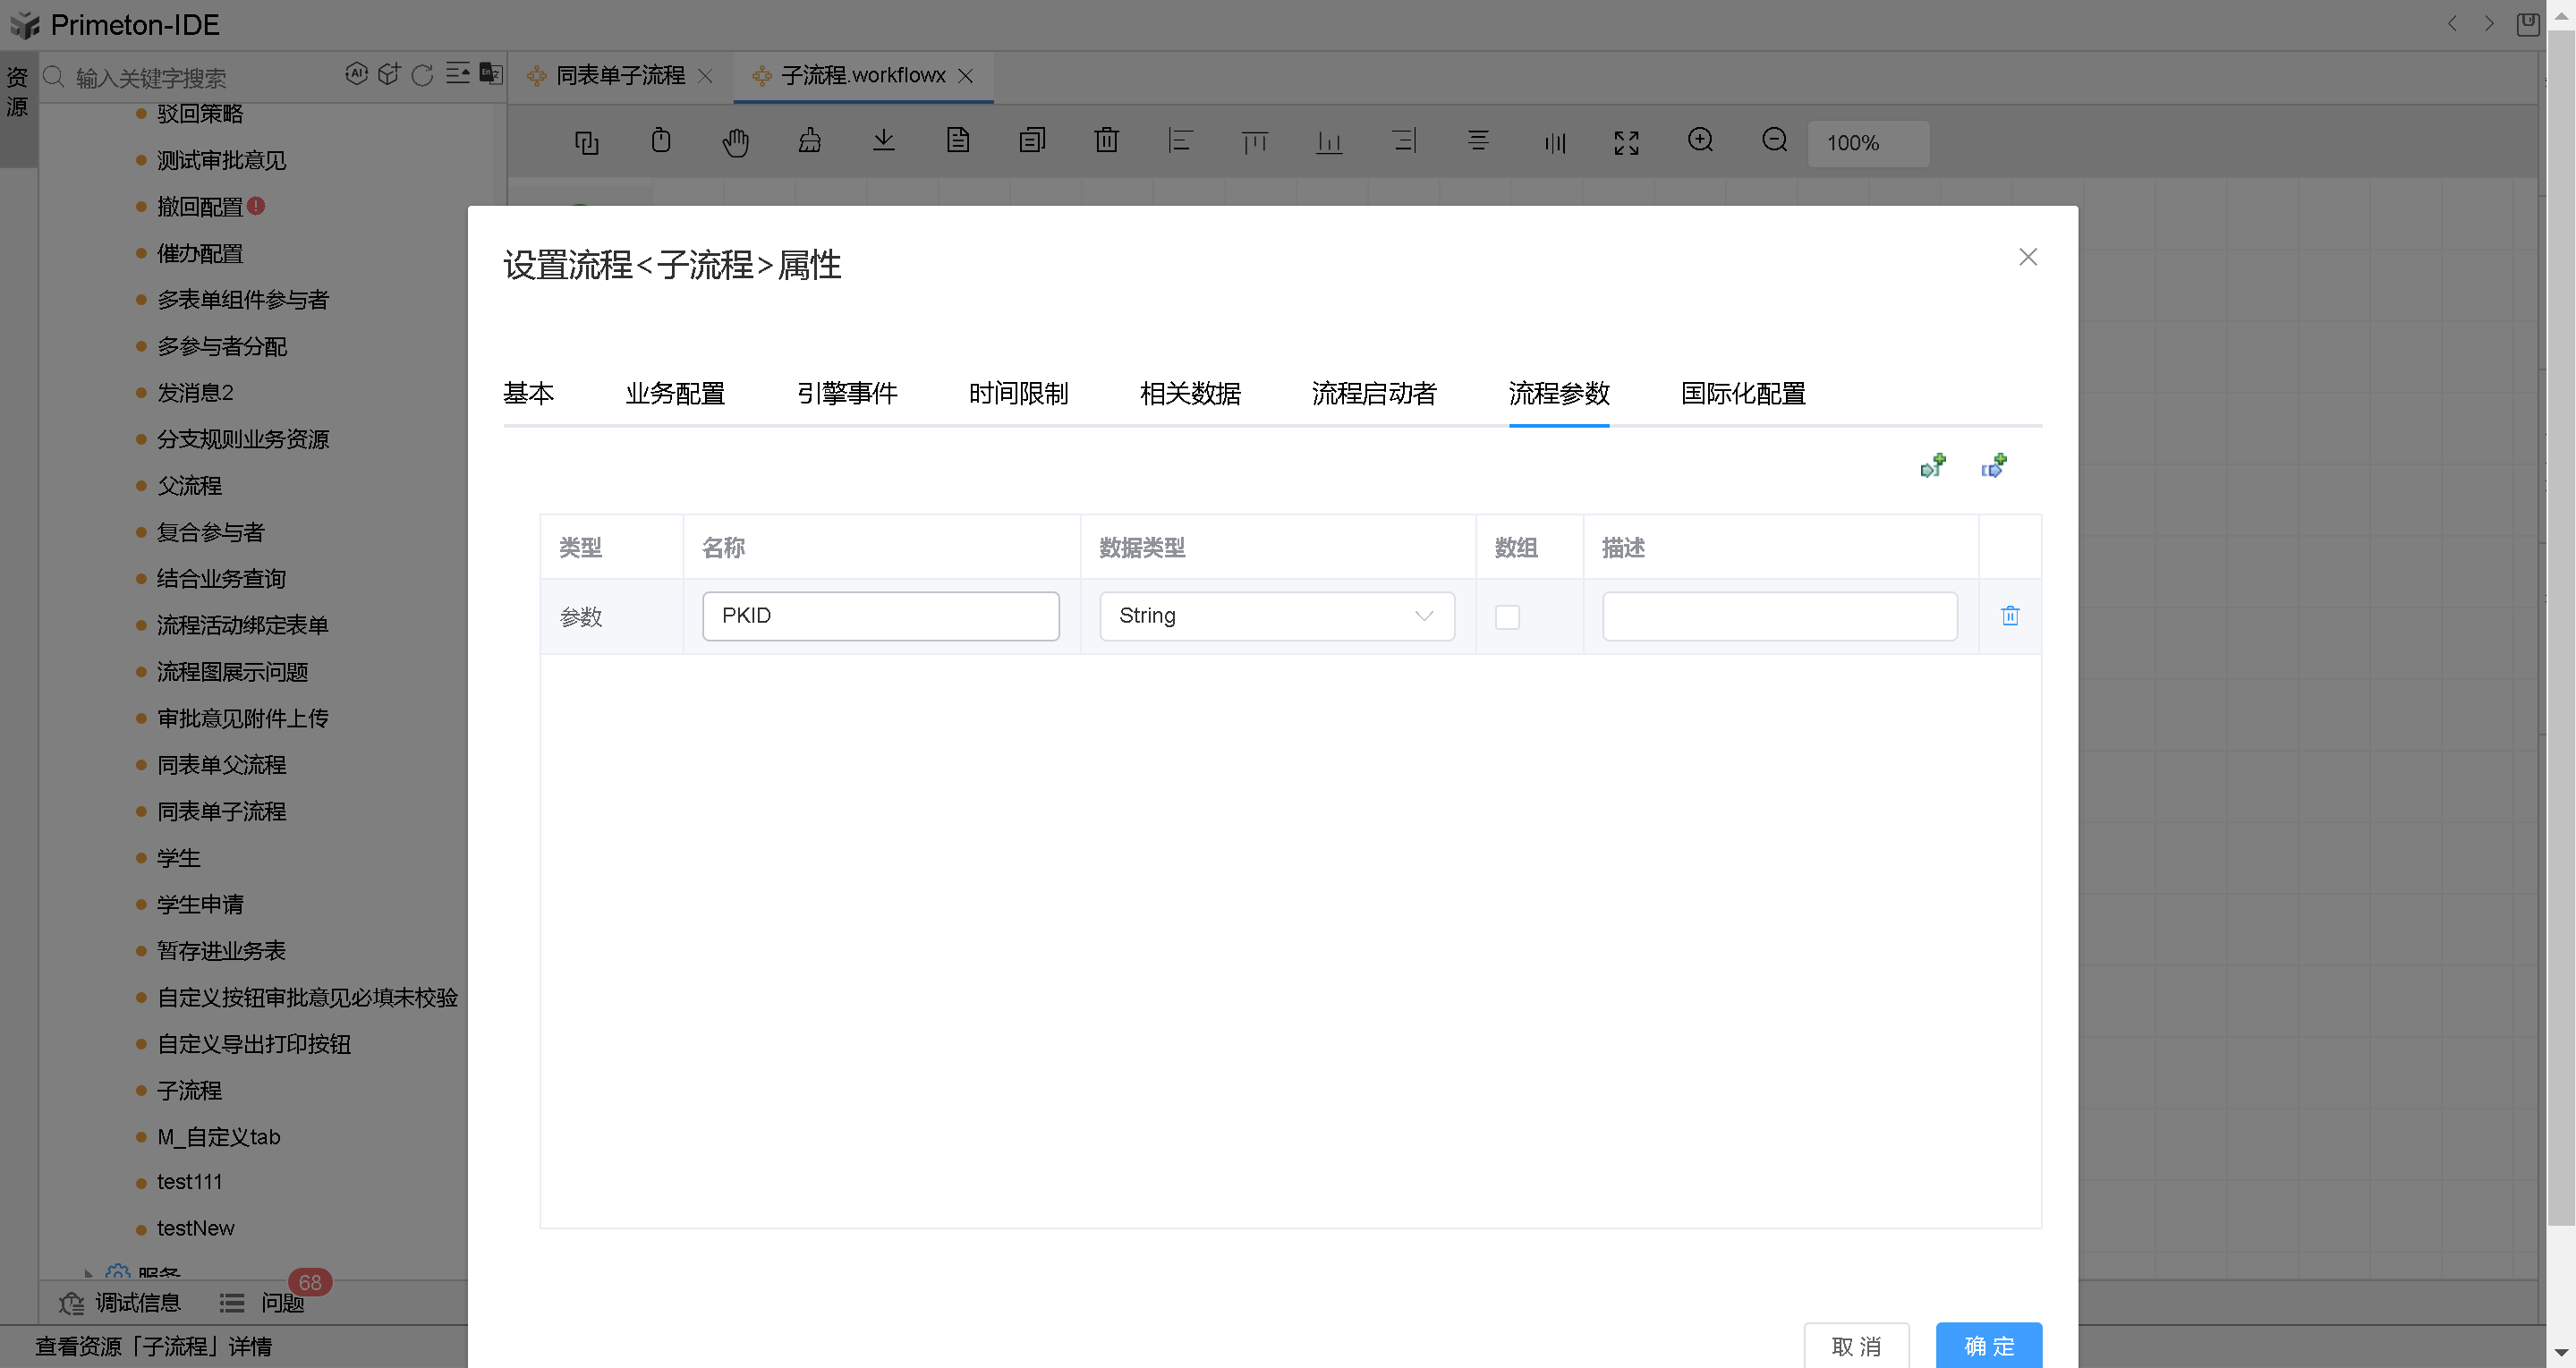The image size is (2576, 1368).
Task: Select the 同表单子流程 editor tab
Action: click(x=620, y=76)
